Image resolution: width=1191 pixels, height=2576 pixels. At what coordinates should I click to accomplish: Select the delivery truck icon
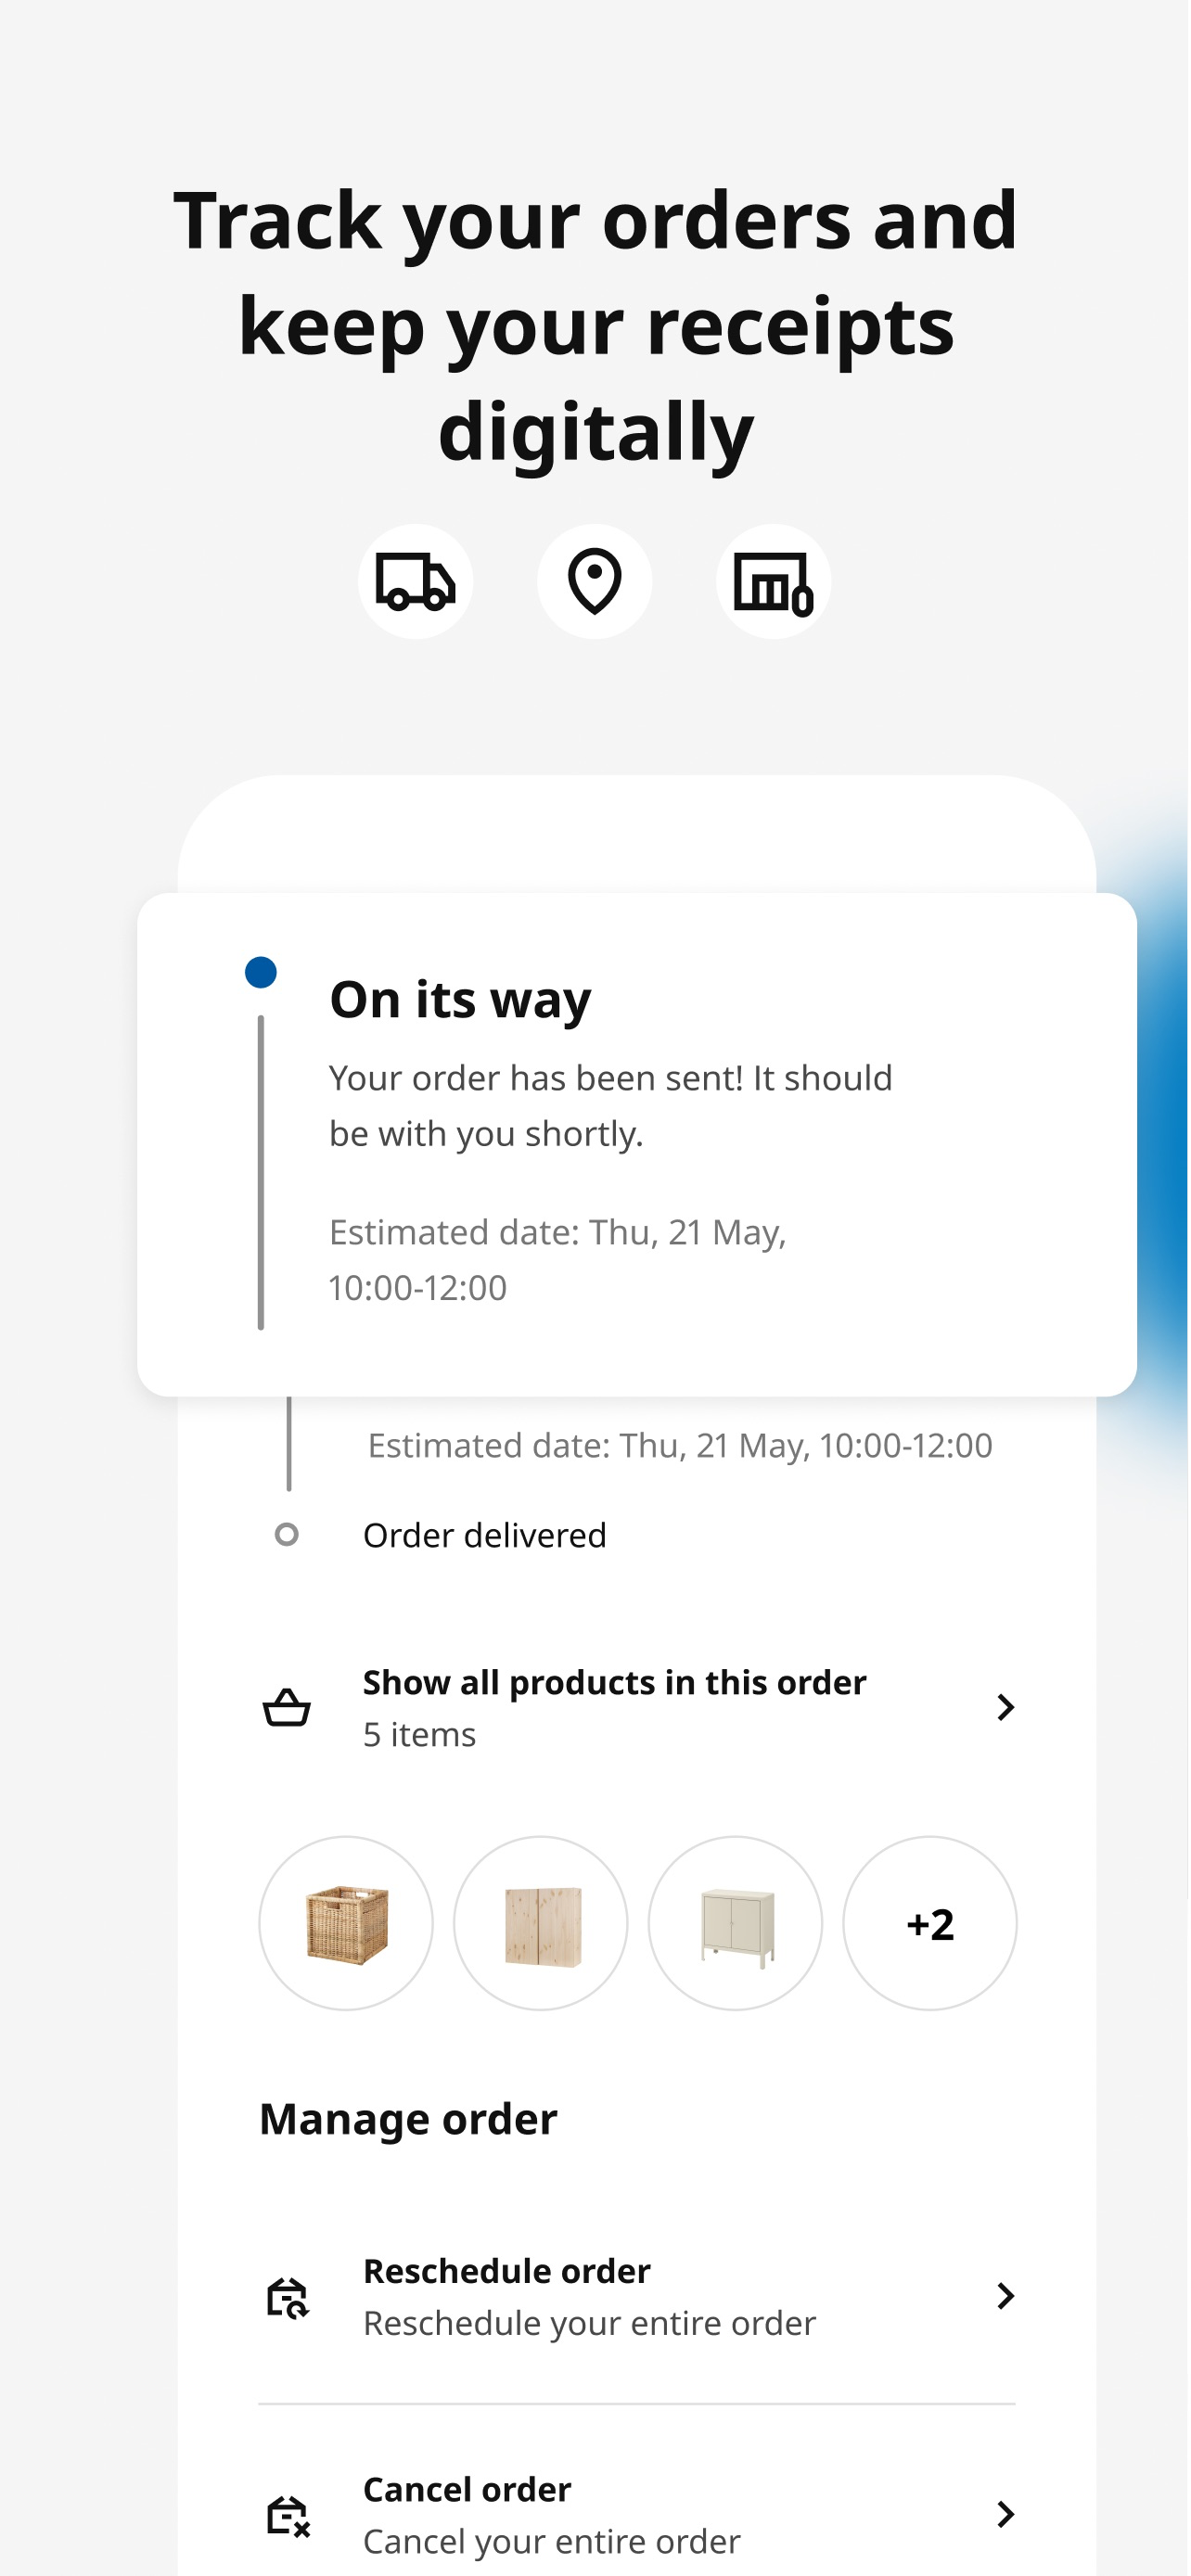[414, 582]
